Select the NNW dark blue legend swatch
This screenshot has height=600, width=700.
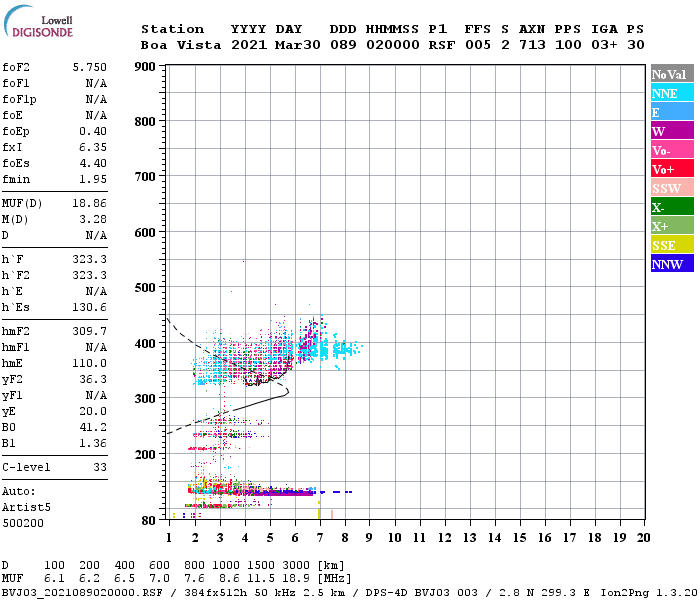(672, 263)
